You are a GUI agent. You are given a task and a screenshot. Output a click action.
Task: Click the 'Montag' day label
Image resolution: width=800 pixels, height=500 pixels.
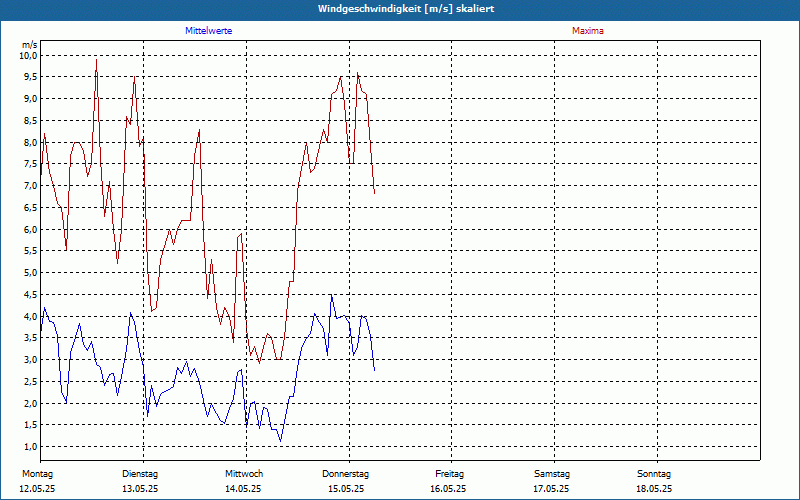point(37,474)
